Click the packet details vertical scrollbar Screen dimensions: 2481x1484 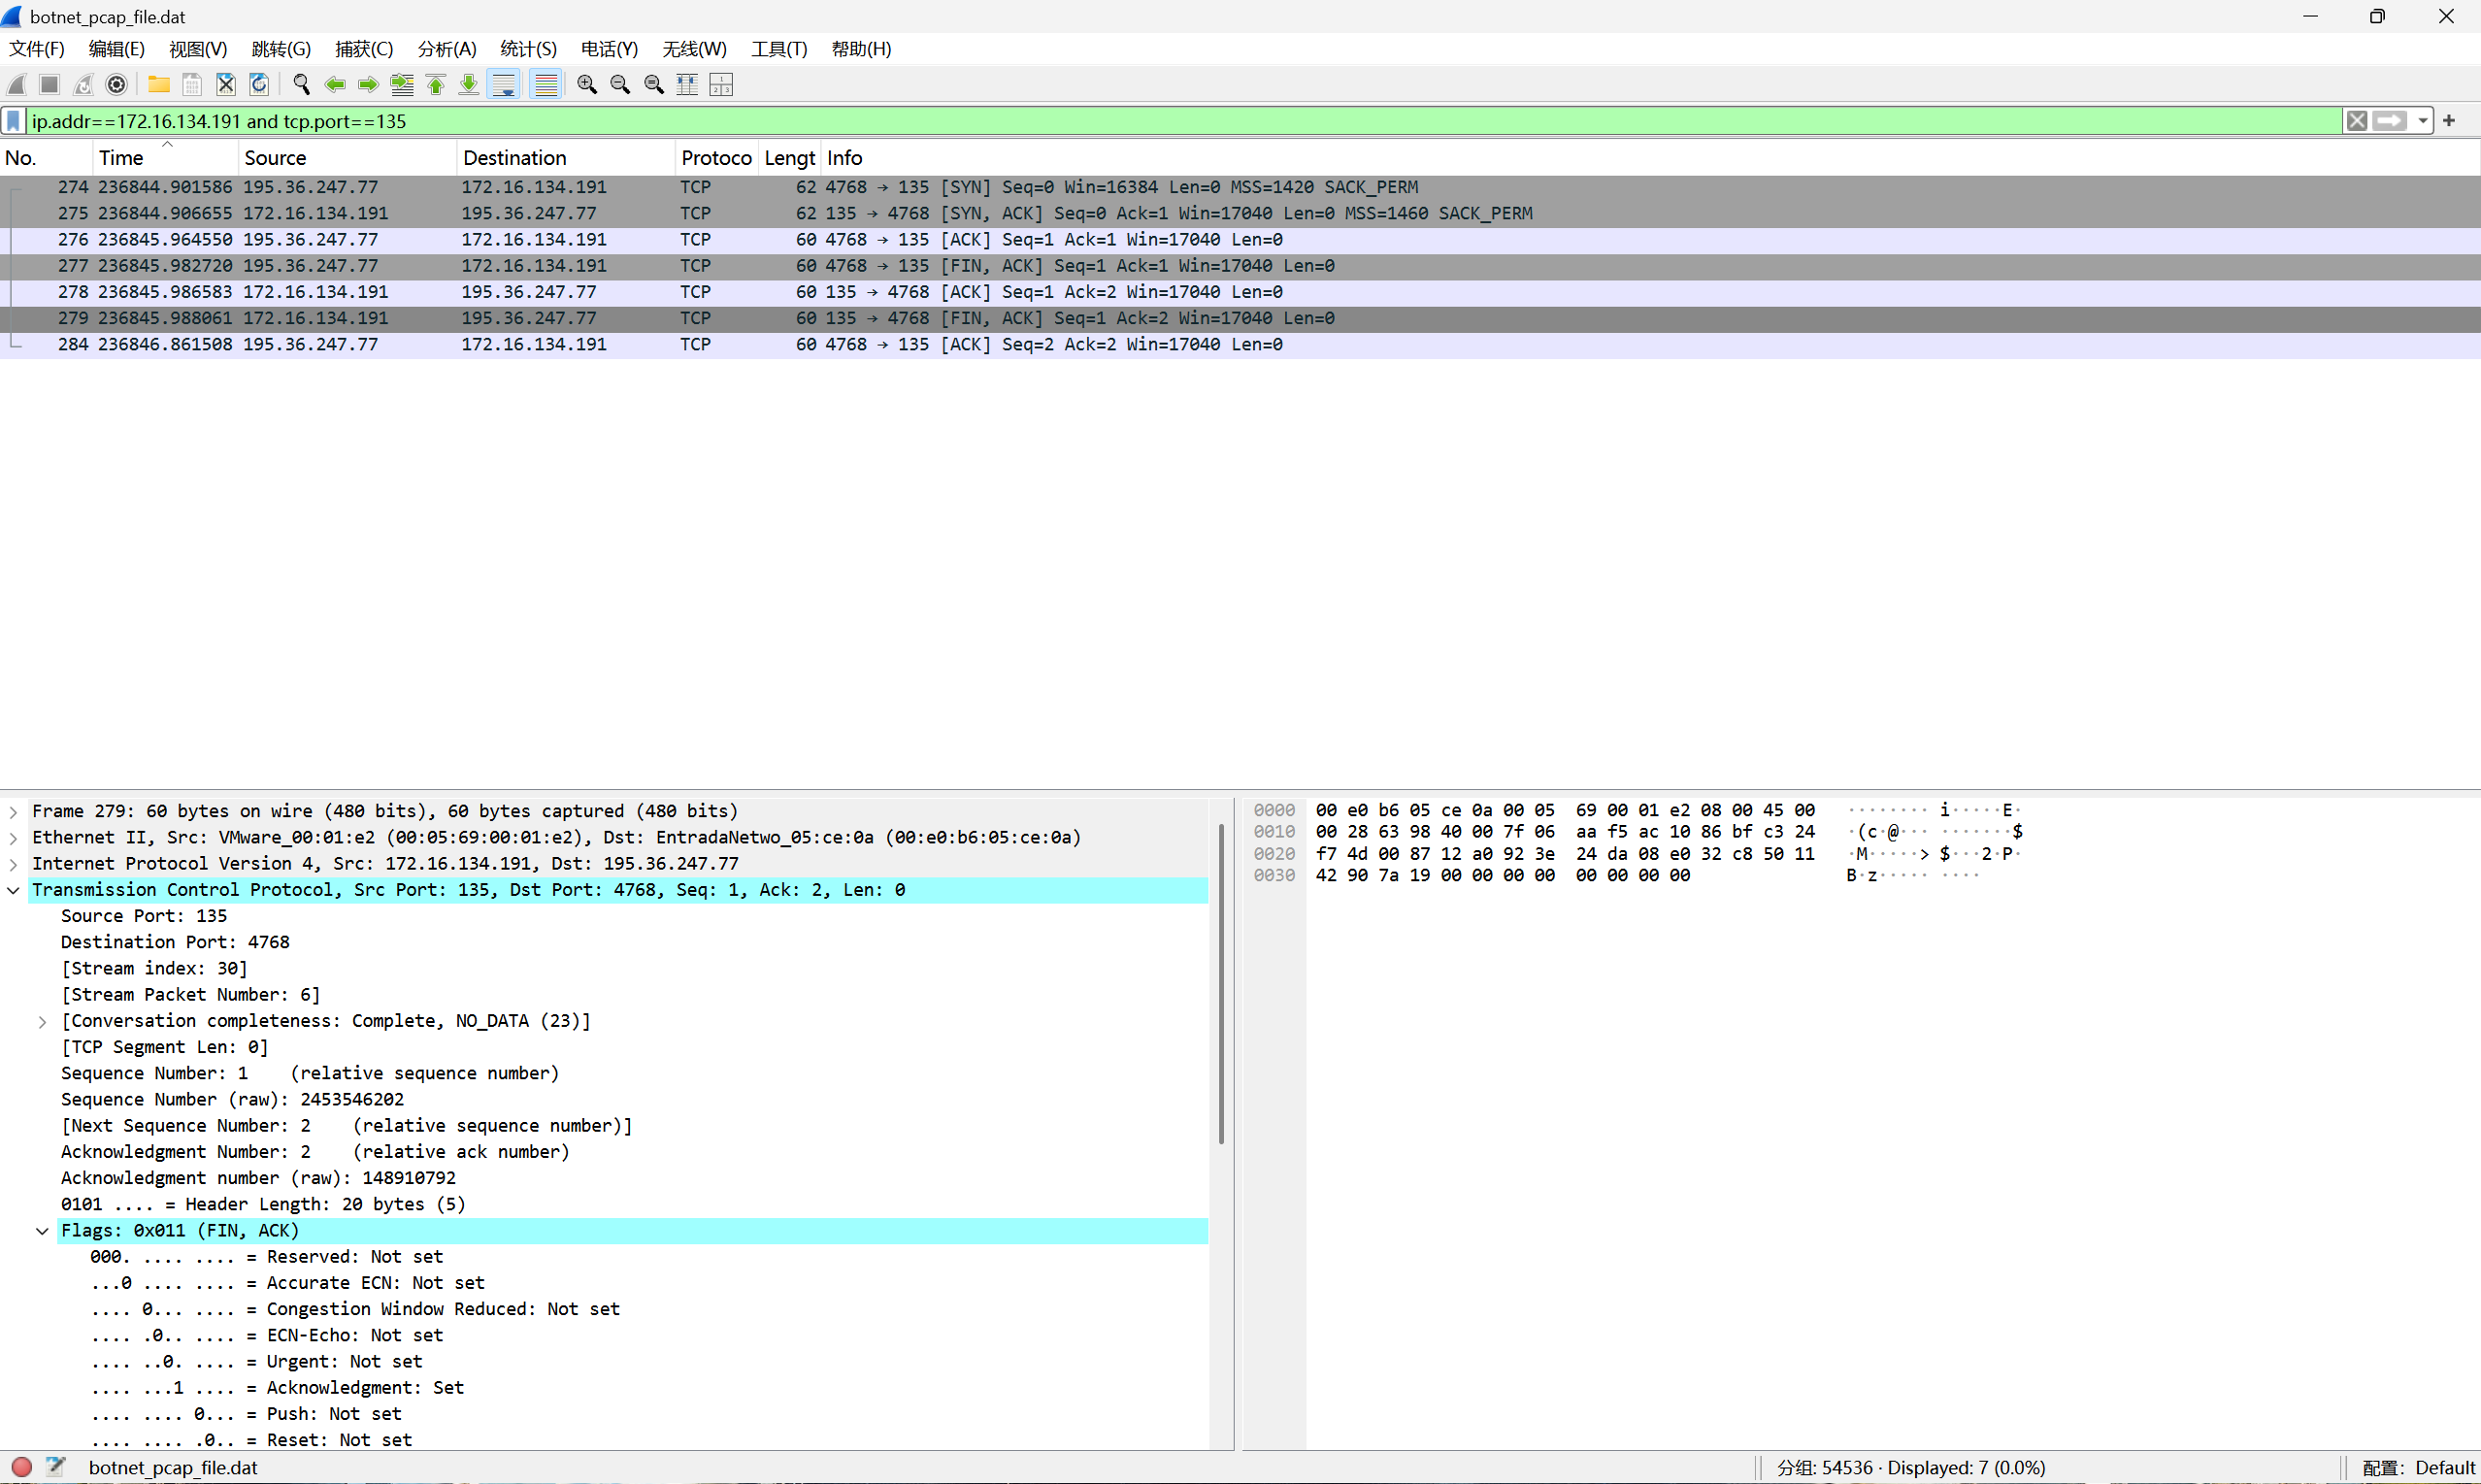[1221, 984]
